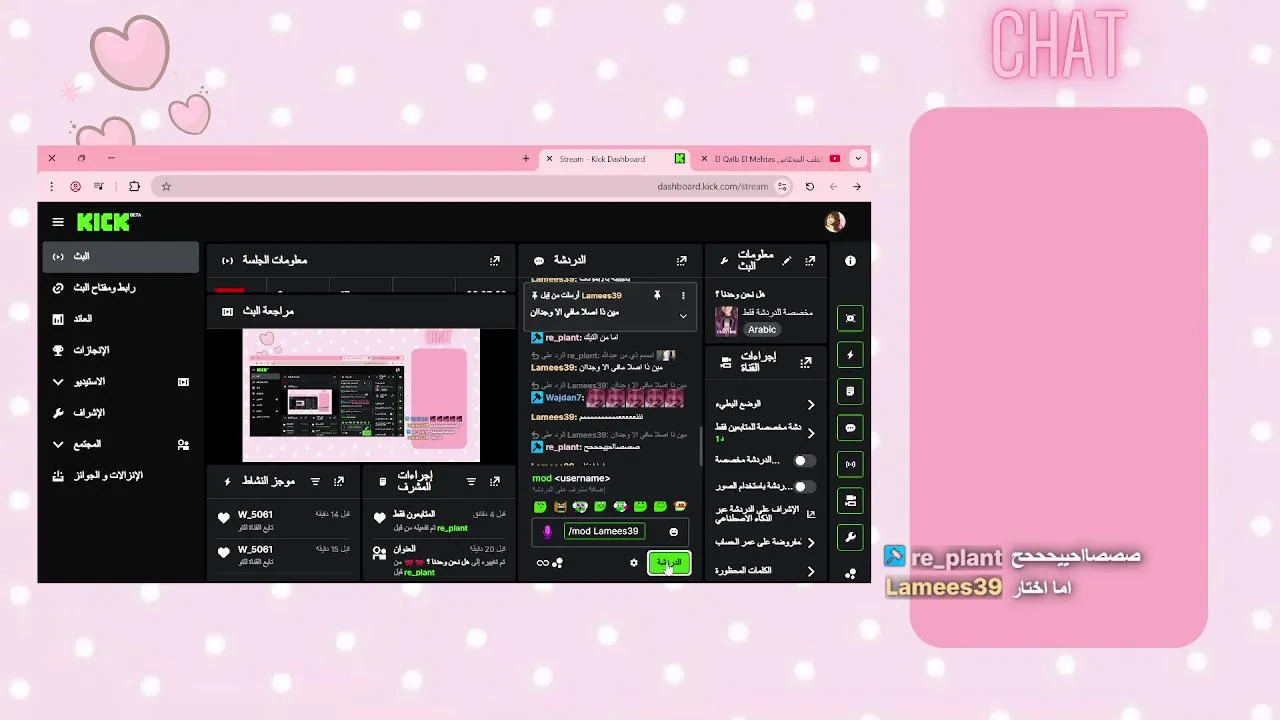This screenshot has height=720, width=1280.
Task: Click the channel actions icon in right toolbar
Action: coord(850,501)
